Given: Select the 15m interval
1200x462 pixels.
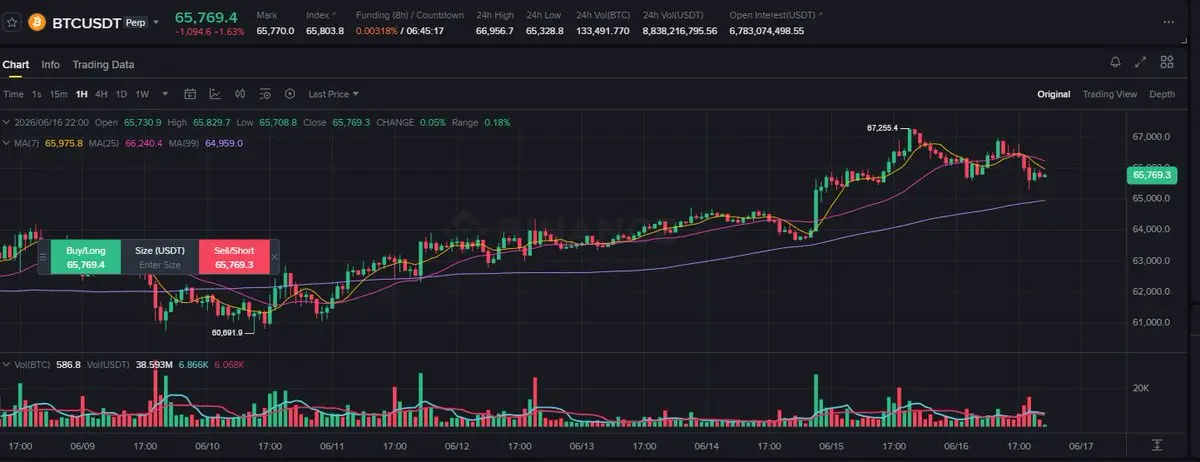Looking at the screenshot, I should [x=59, y=94].
